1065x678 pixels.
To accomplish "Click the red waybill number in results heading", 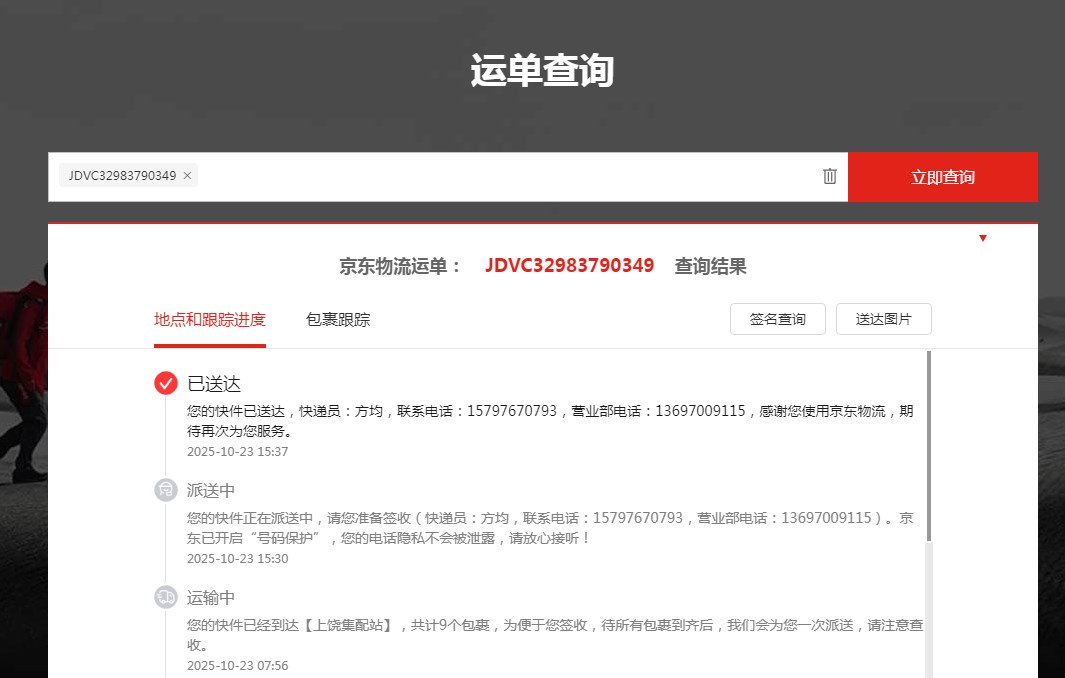I will pos(569,266).
